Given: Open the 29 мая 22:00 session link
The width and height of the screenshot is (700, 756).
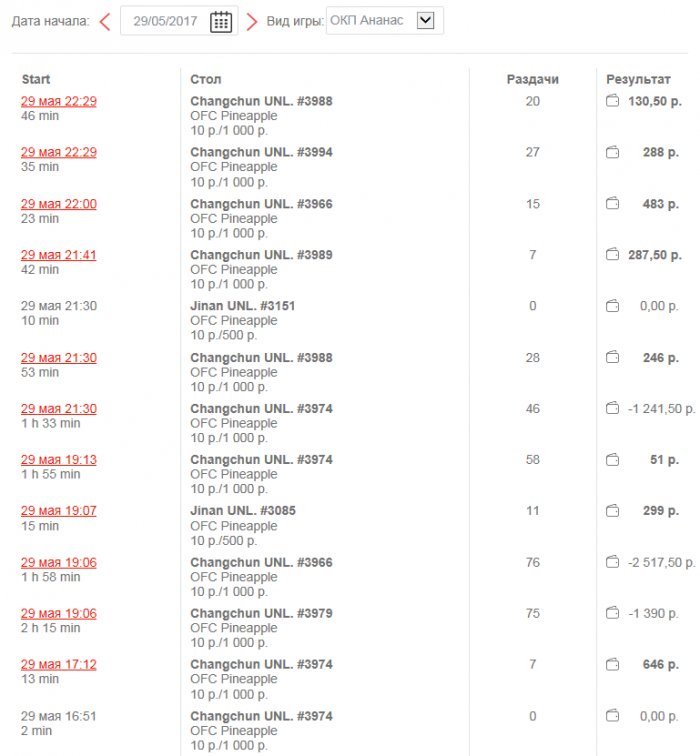Looking at the screenshot, I should pos(59,204).
